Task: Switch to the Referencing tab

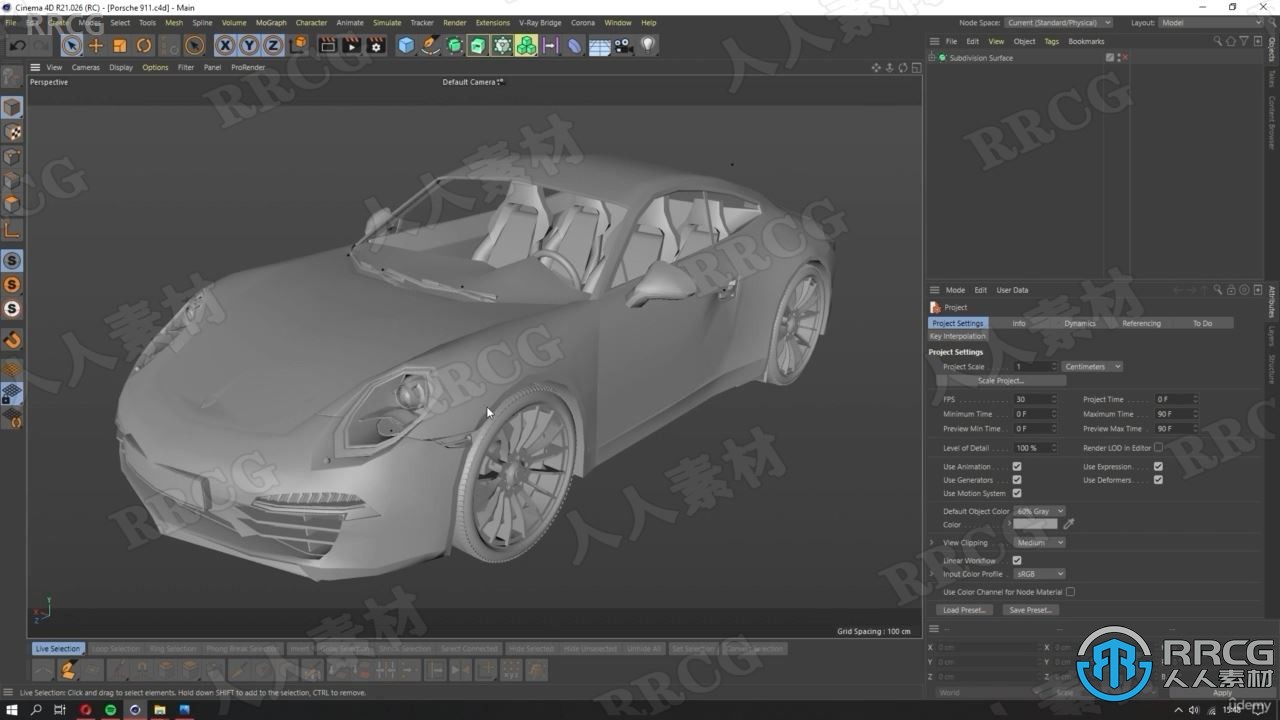Action: click(1141, 323)
